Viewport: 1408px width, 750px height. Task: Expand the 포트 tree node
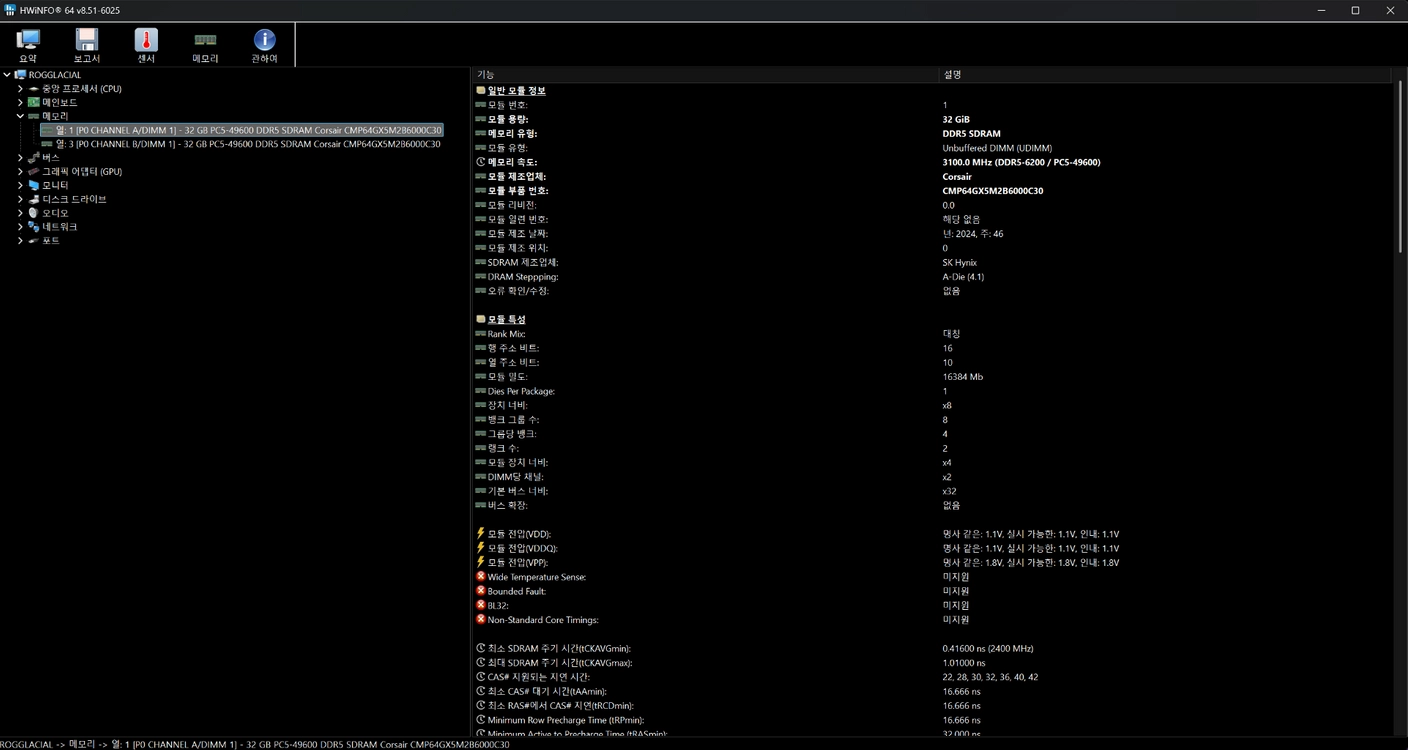pos(20,241)
